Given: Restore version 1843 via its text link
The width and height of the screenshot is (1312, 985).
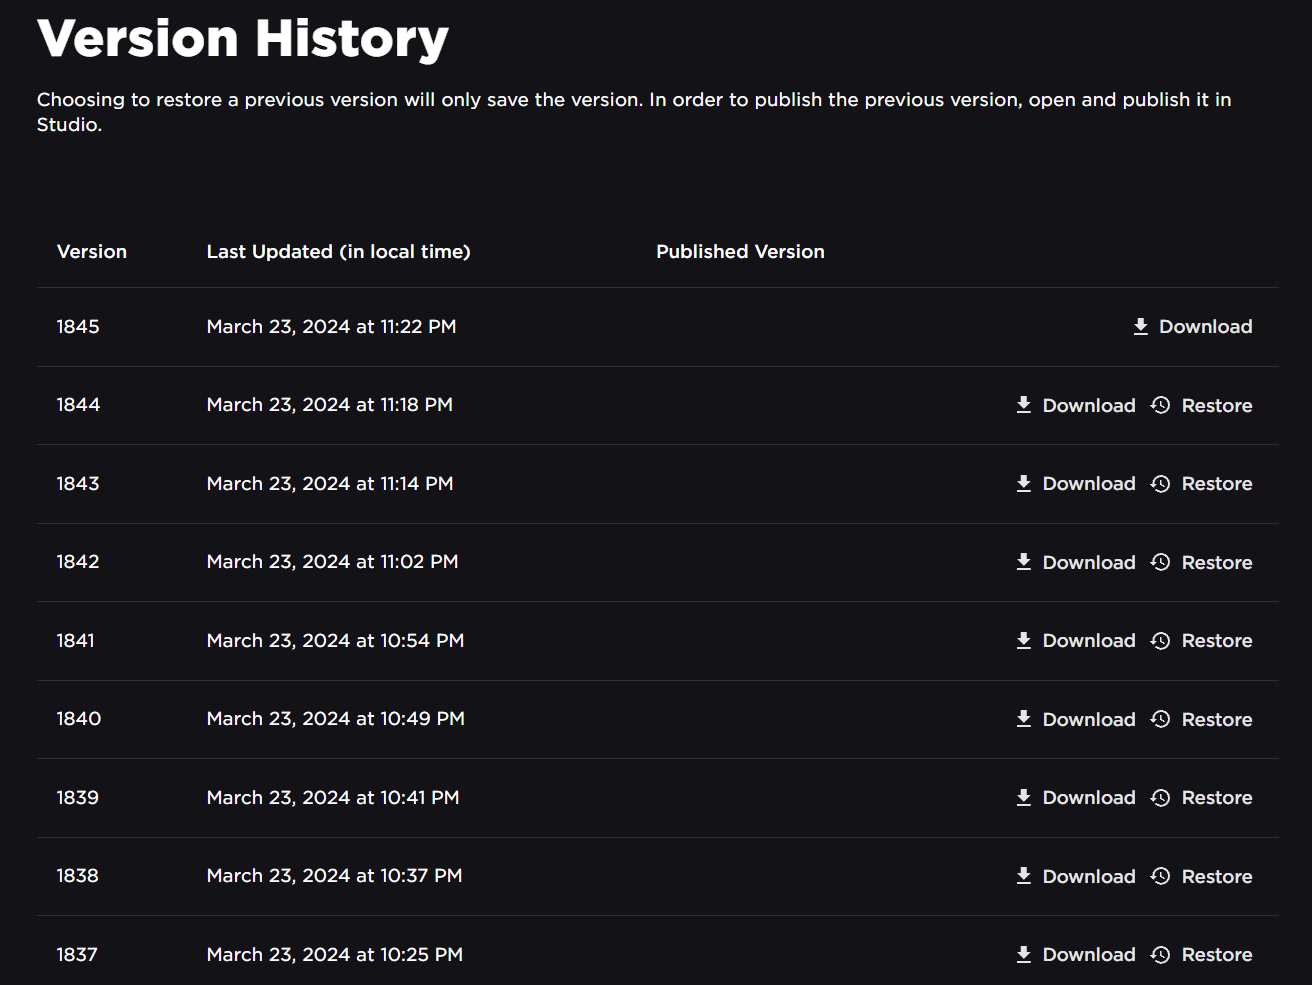Looking at the screenshot, I should pyautogui.click(x=1216, y=484).
